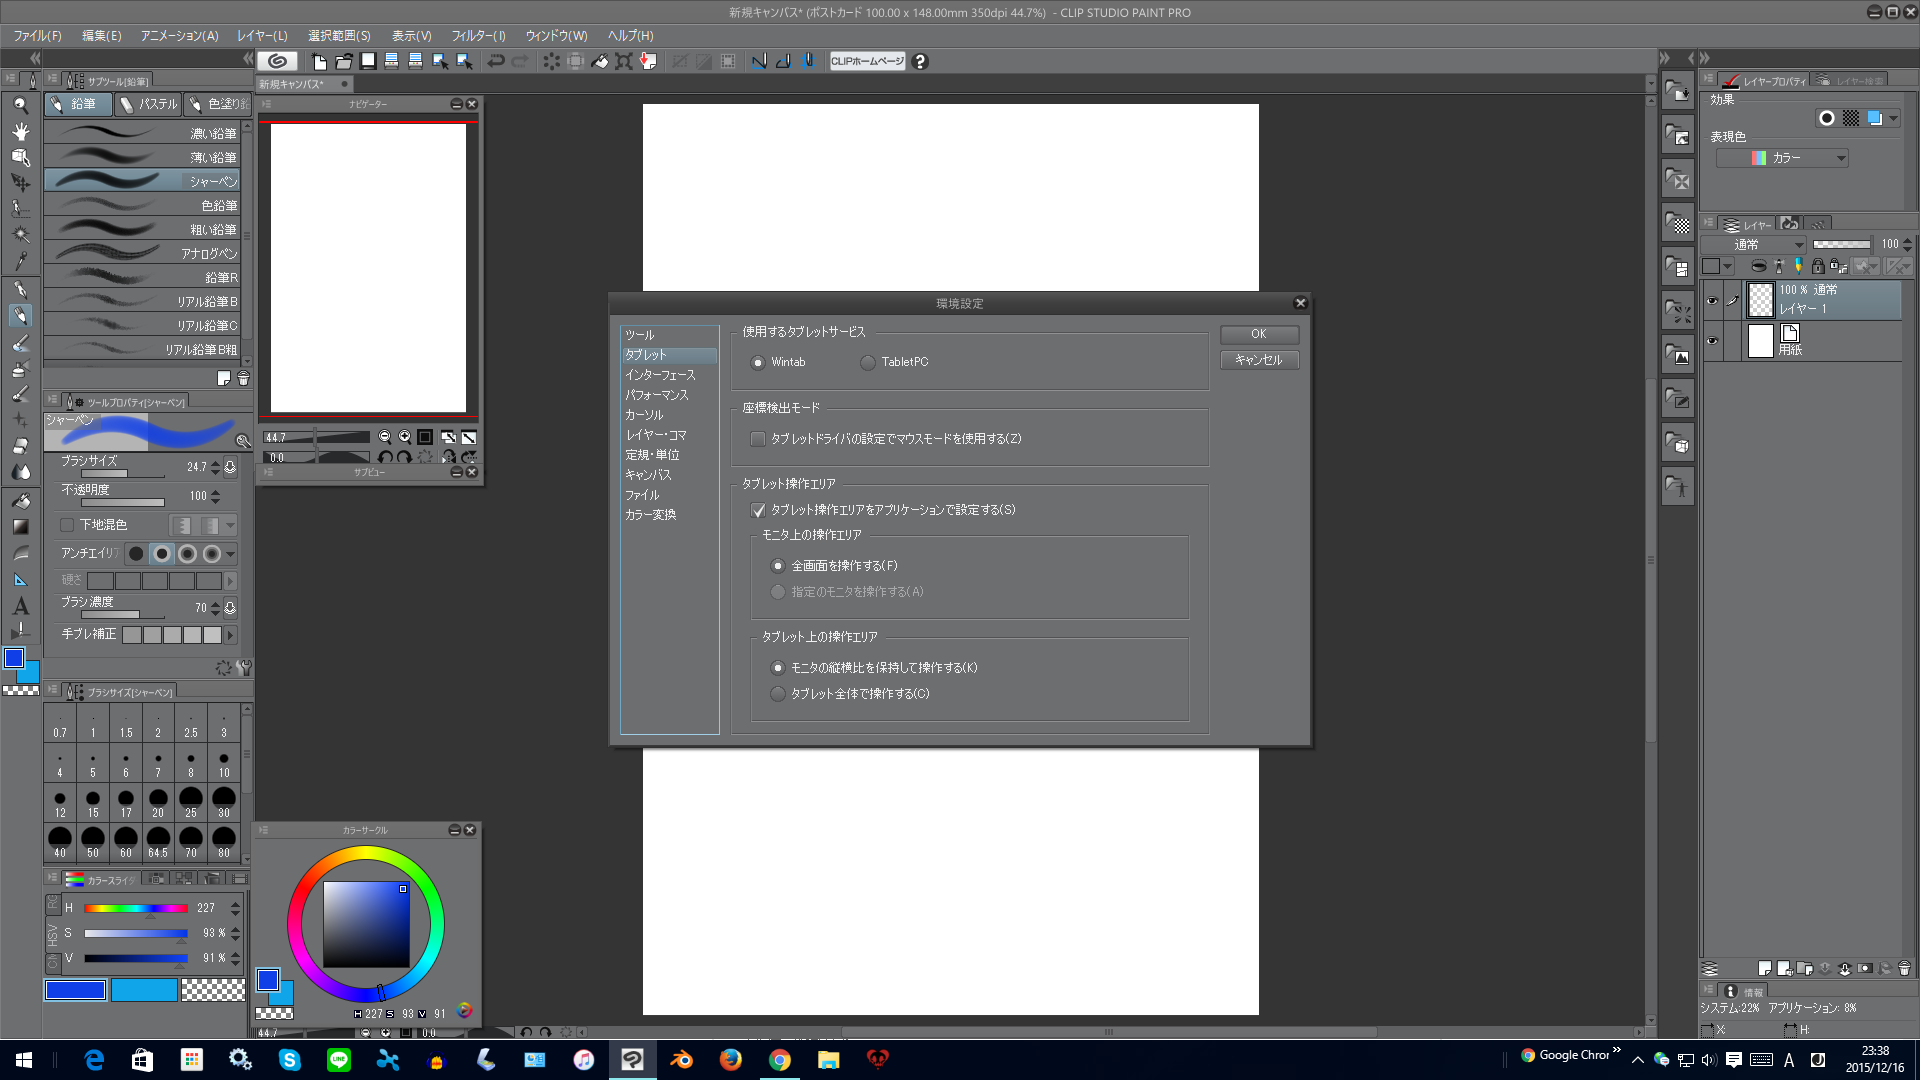Viewport: 1920px width, 1080px height.
Task: Click the Save icon in toolbar
Action: click(x=368, y=62)
